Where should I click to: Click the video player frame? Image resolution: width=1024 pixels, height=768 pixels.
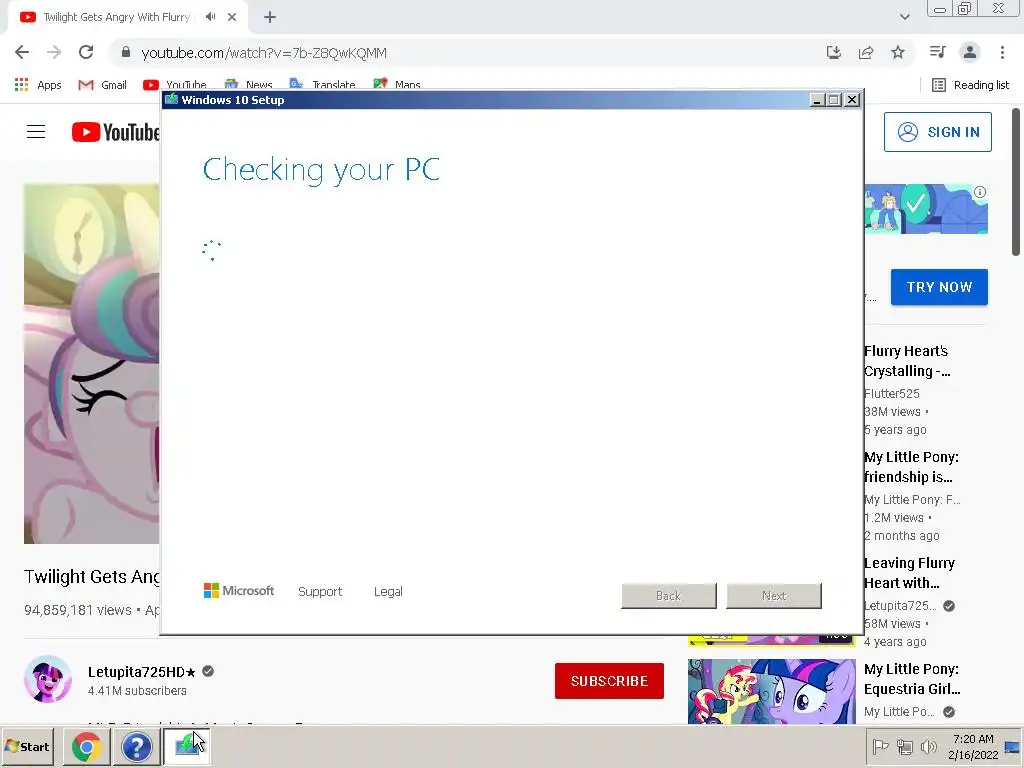(91, 364)
